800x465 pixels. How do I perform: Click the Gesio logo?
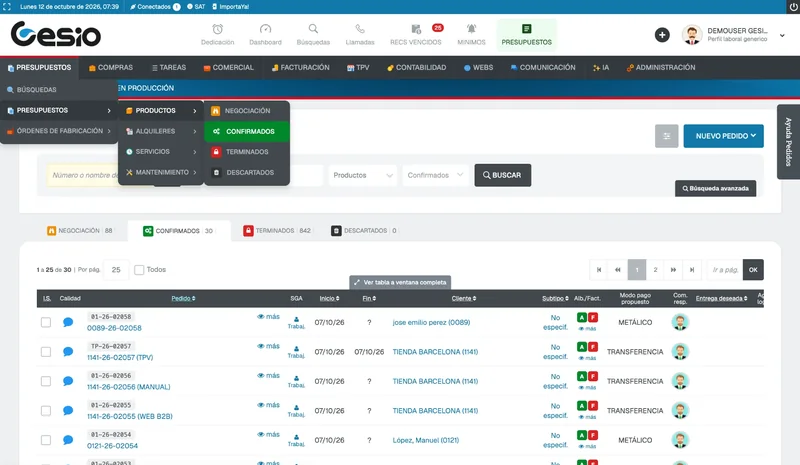tap(56, 34)
